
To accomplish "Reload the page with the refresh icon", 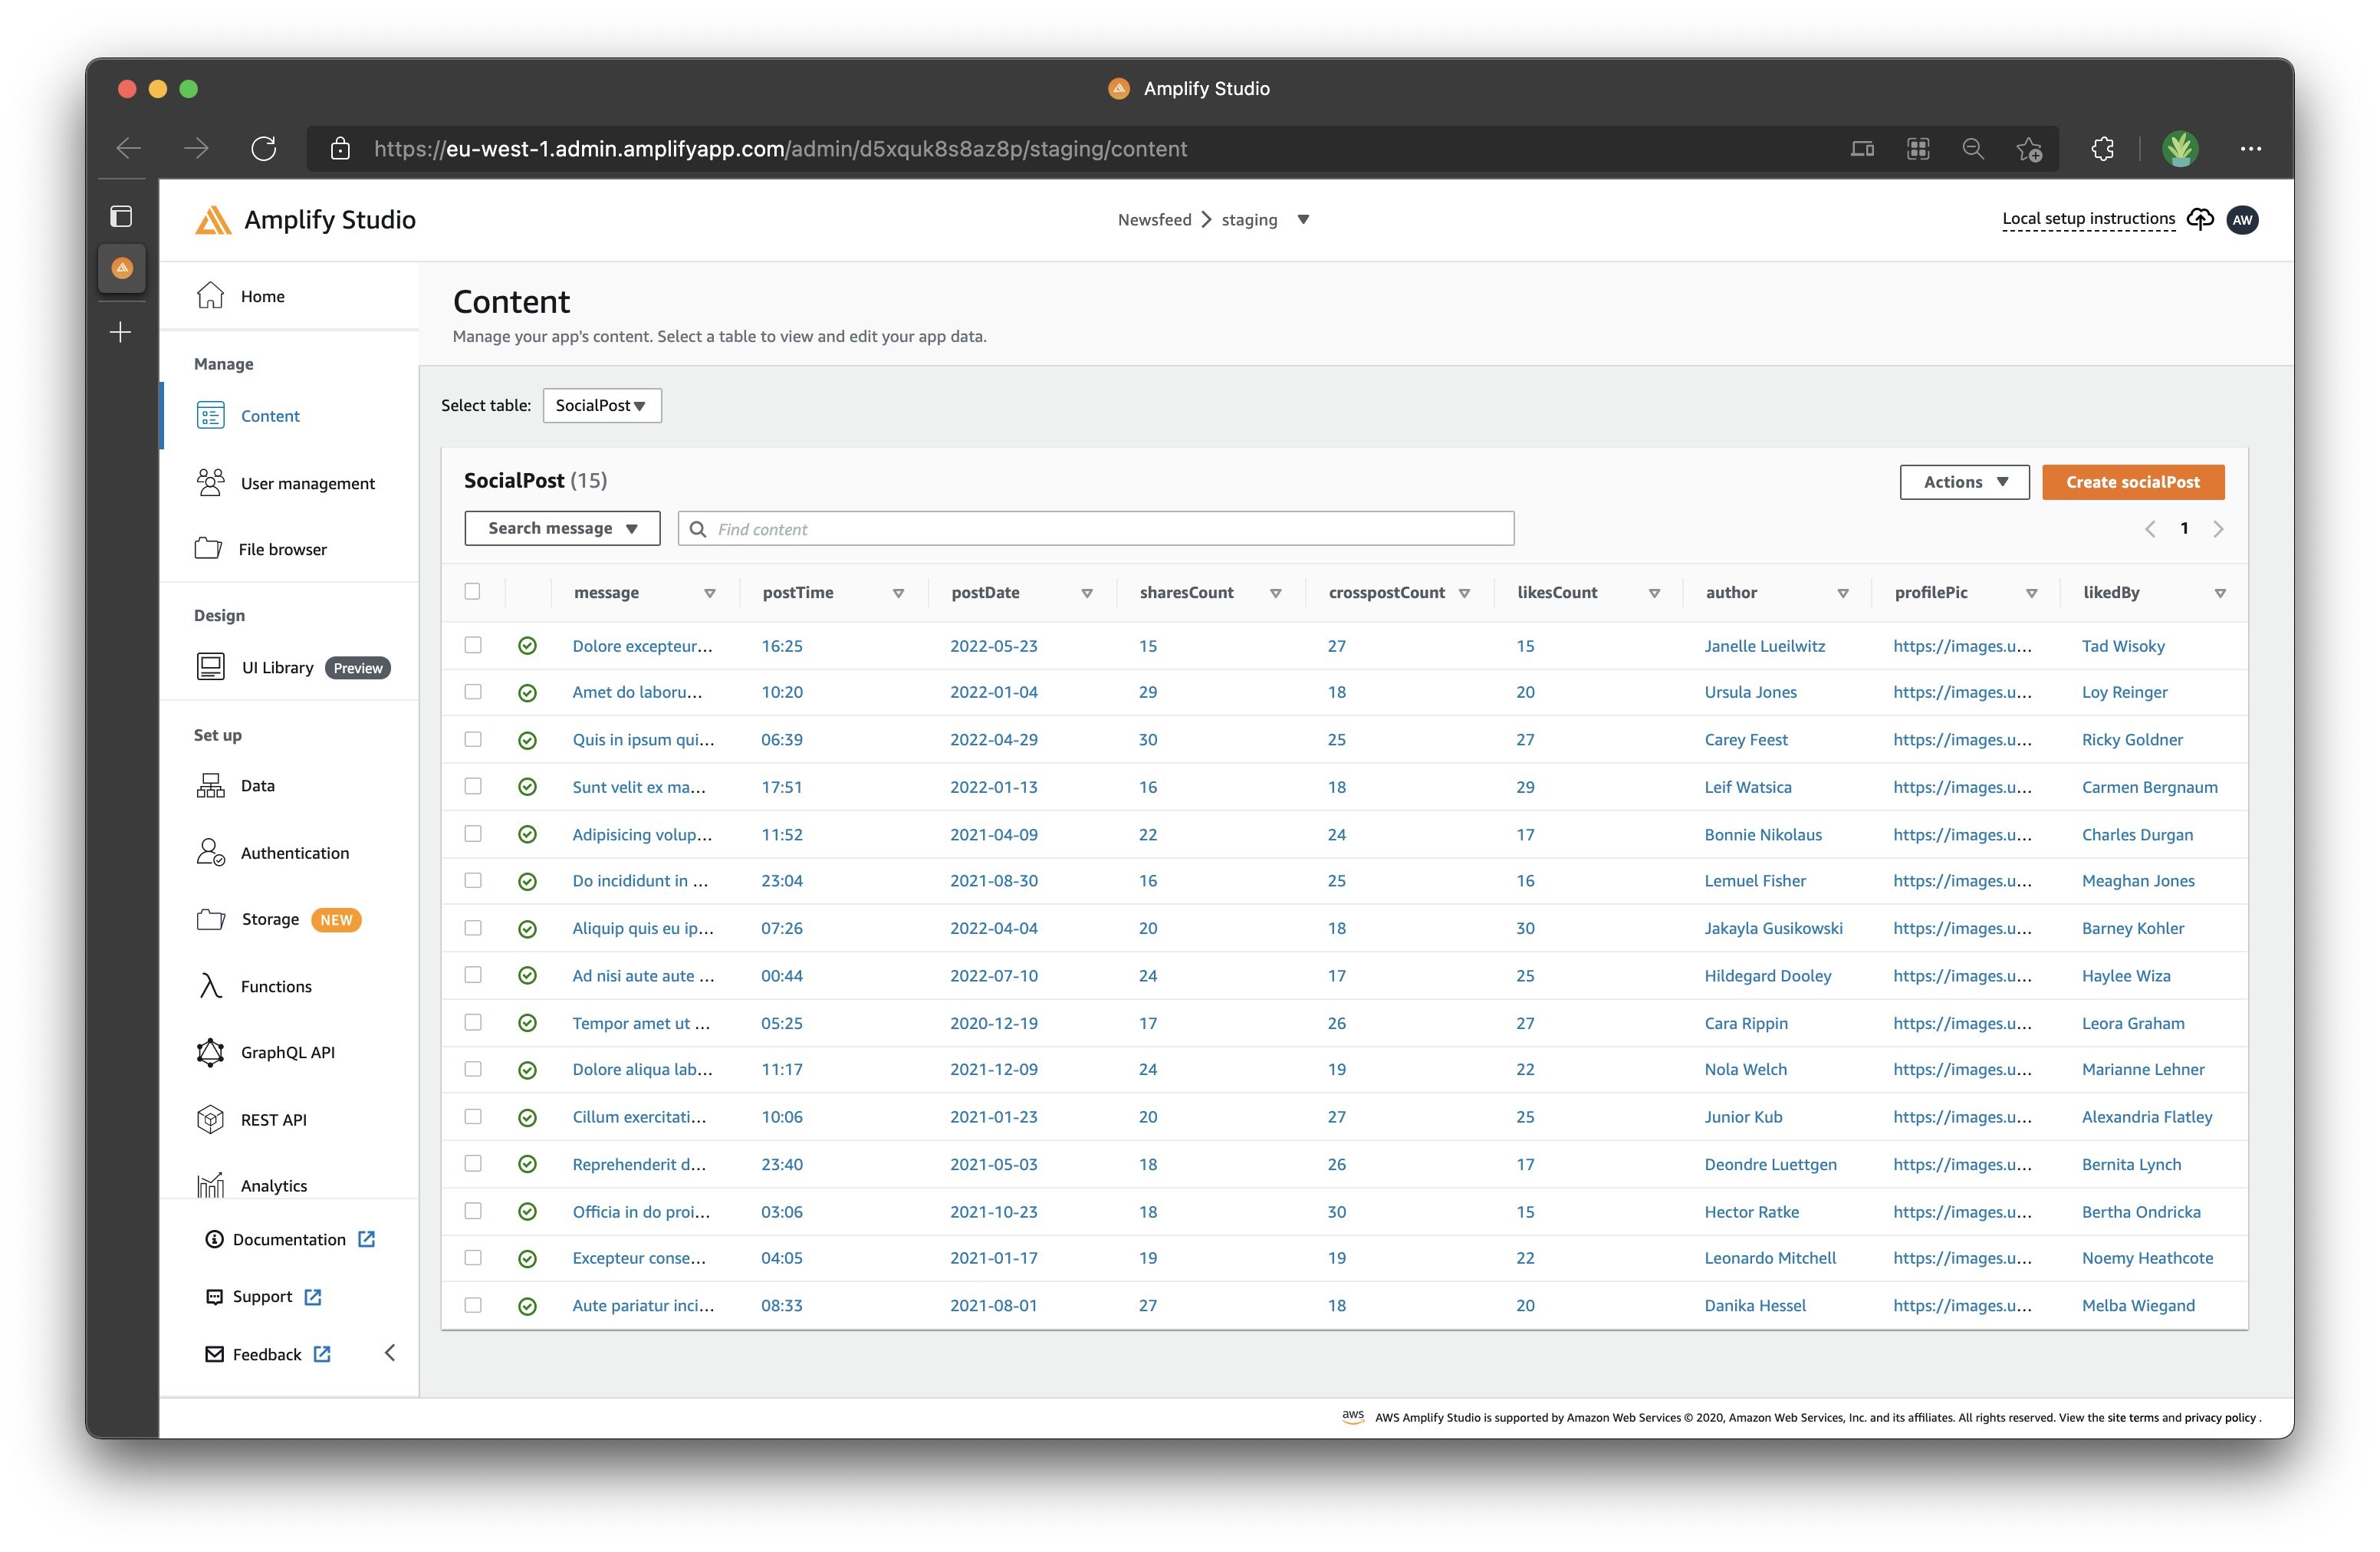I will pyautogui.click(x=263, y=149).
